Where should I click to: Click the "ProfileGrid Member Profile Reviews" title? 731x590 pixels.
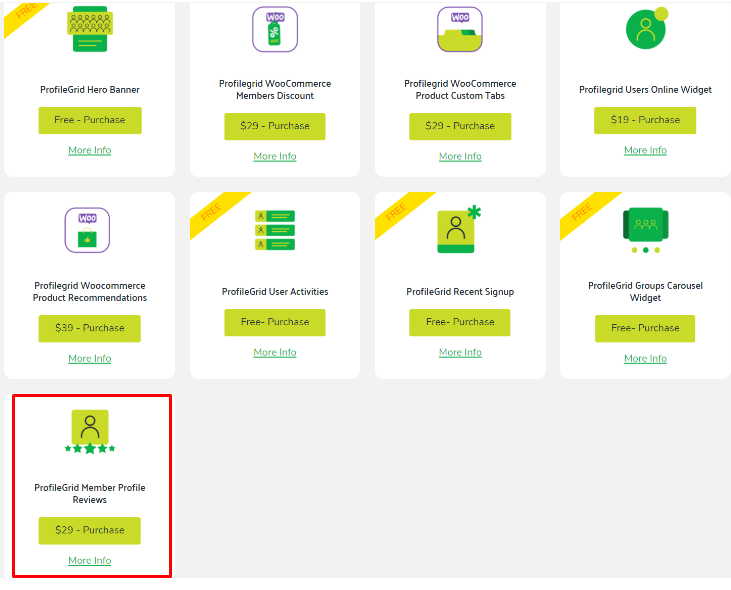point(90,494)
